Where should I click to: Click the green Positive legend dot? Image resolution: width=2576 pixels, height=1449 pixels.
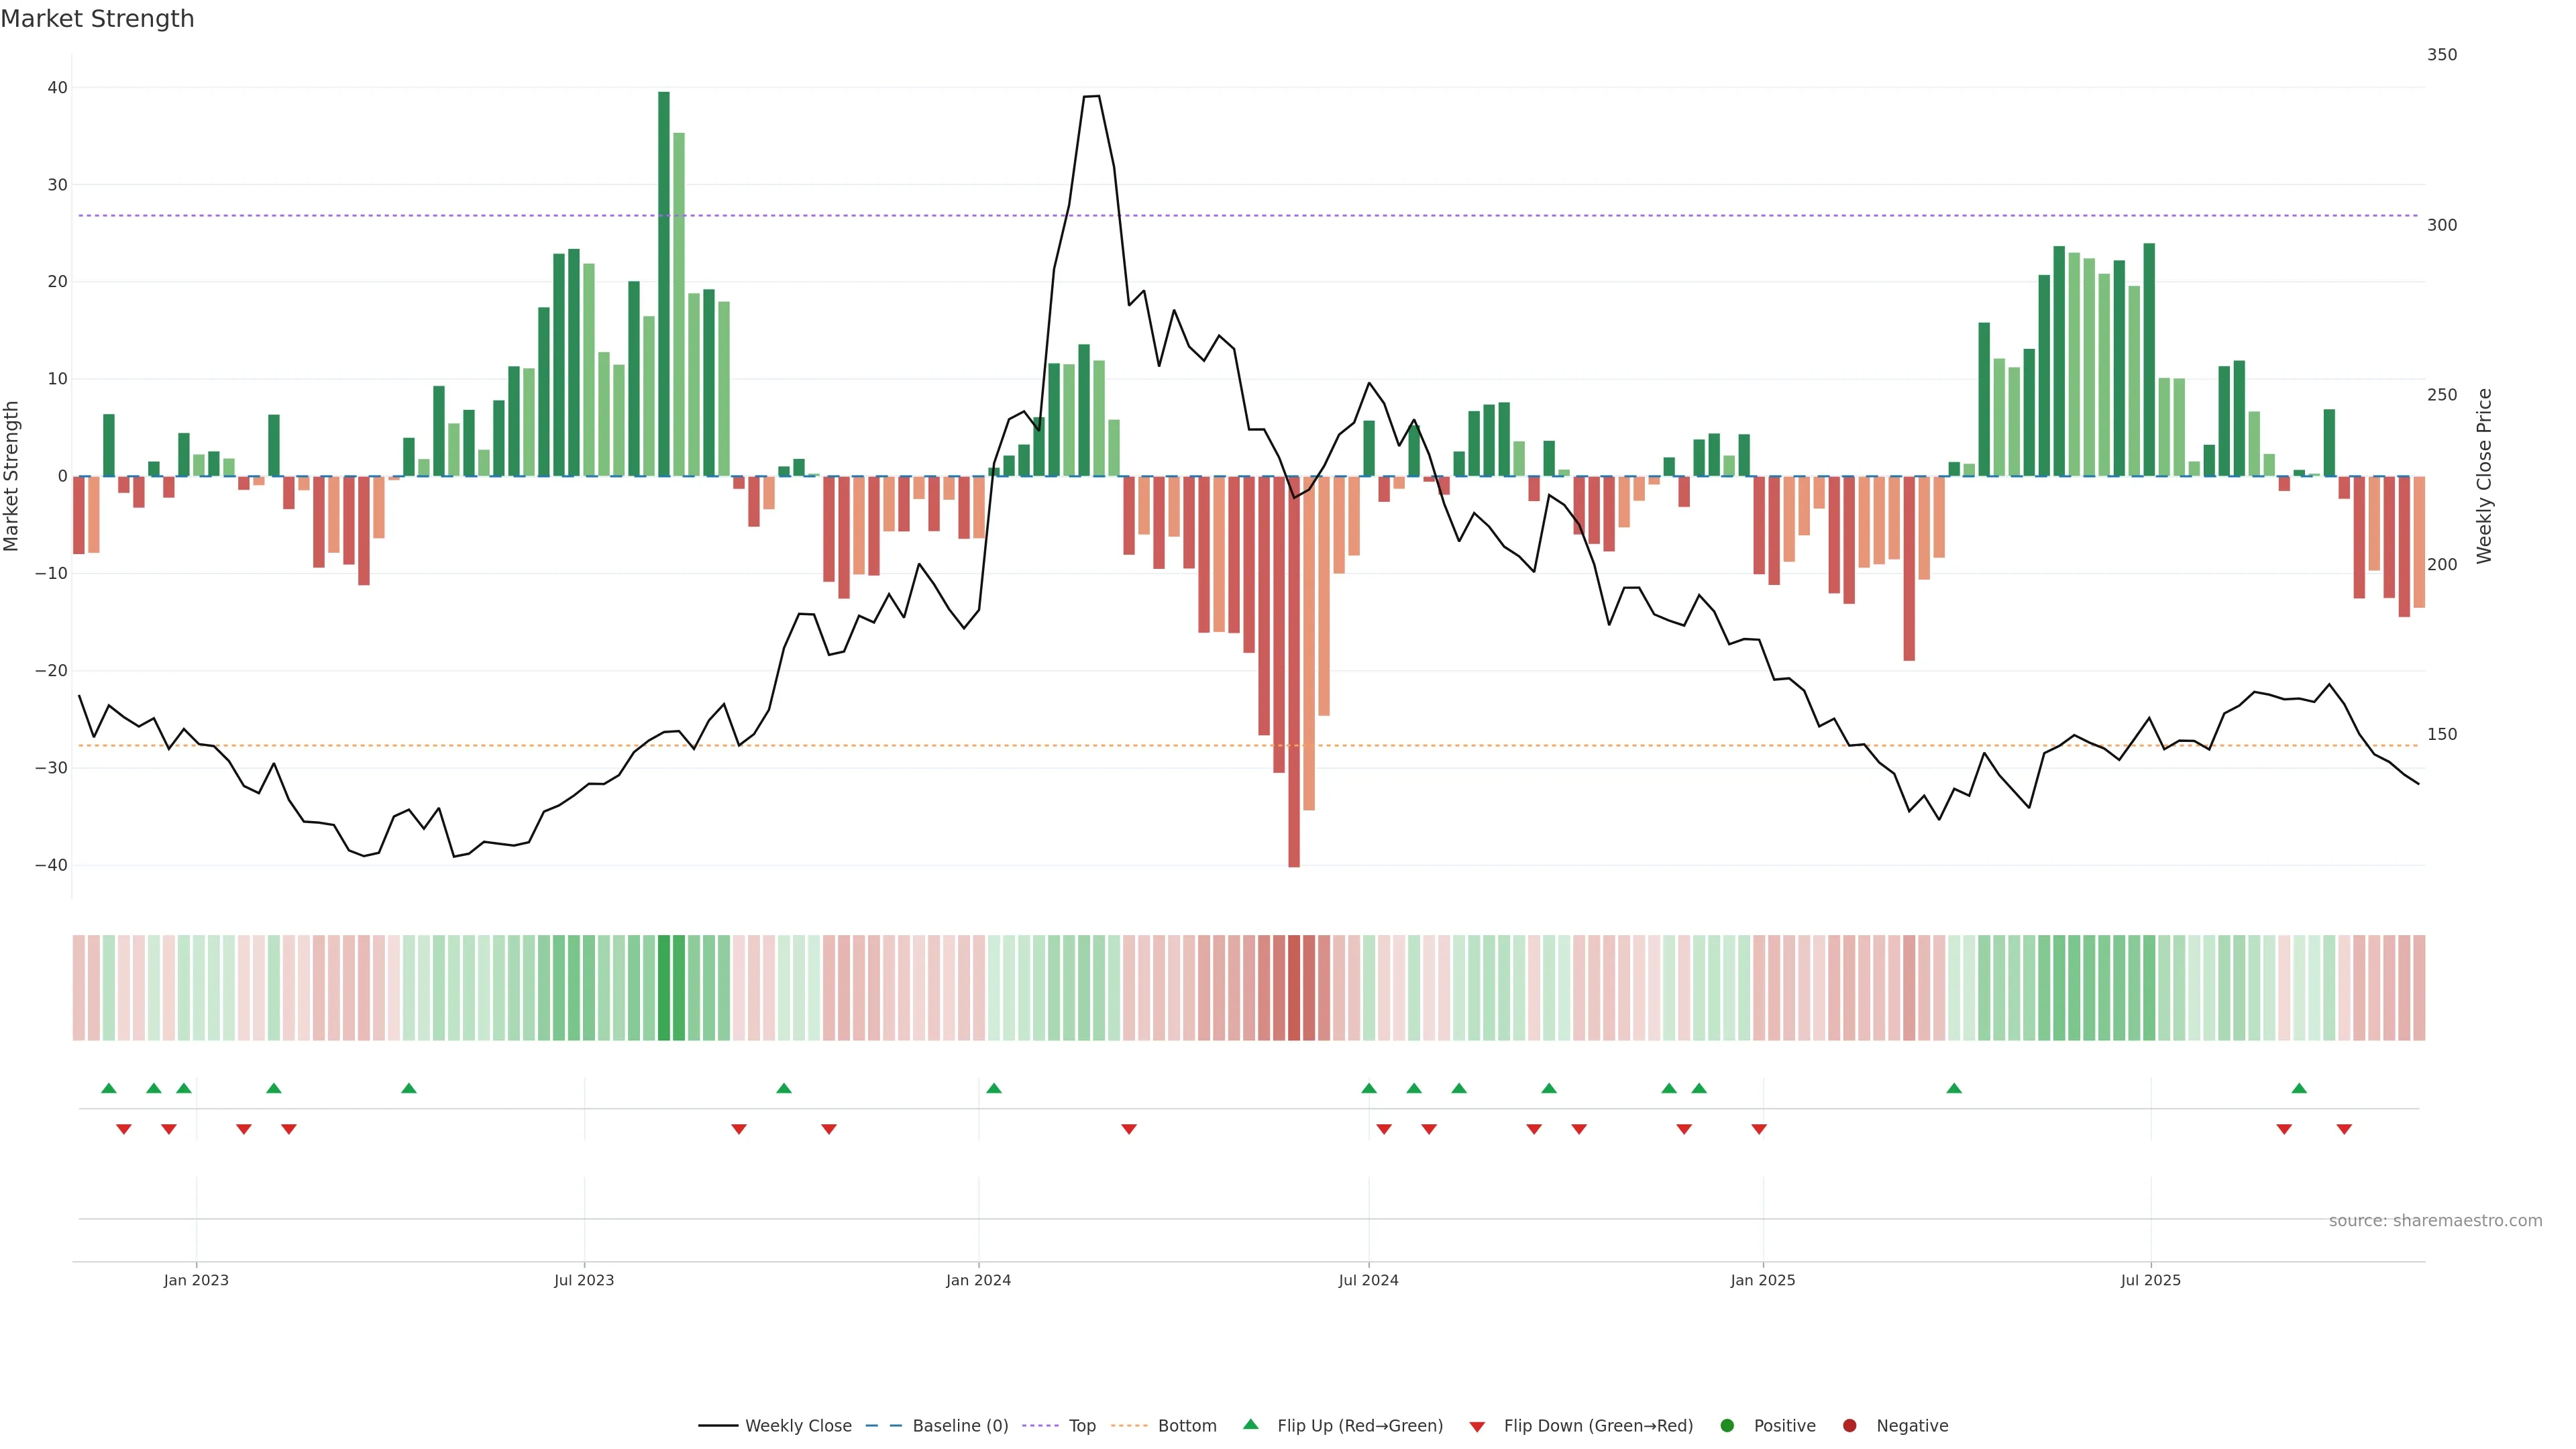point(1727,1426)
